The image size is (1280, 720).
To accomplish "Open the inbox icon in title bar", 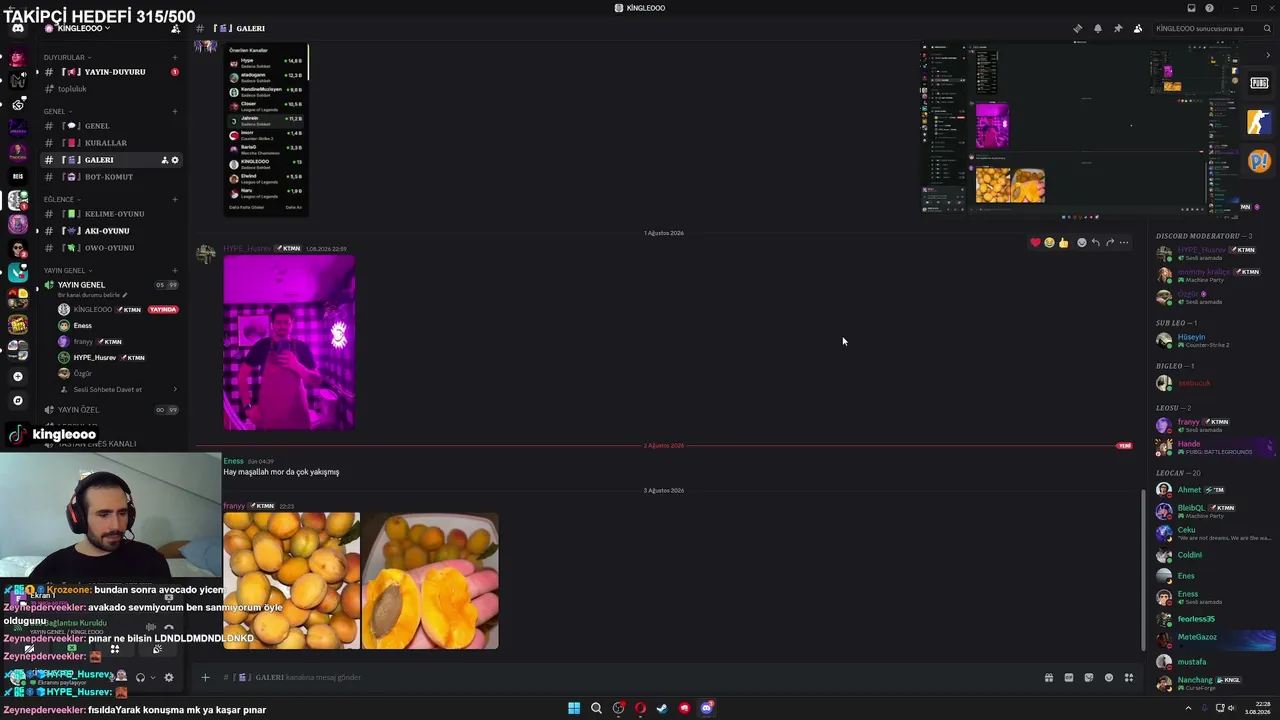I will (1191, 8).
